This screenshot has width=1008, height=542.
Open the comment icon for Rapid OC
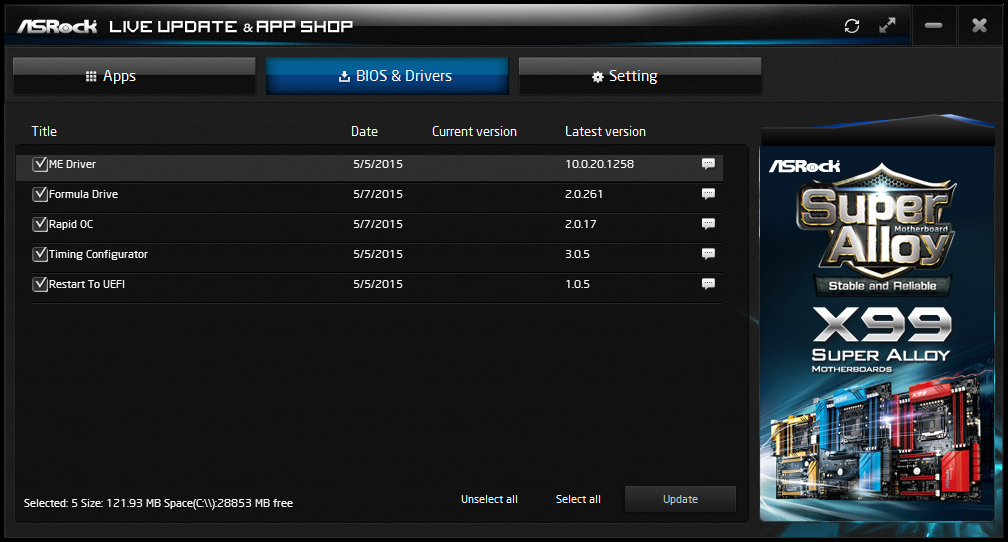(x=708, y=223)
